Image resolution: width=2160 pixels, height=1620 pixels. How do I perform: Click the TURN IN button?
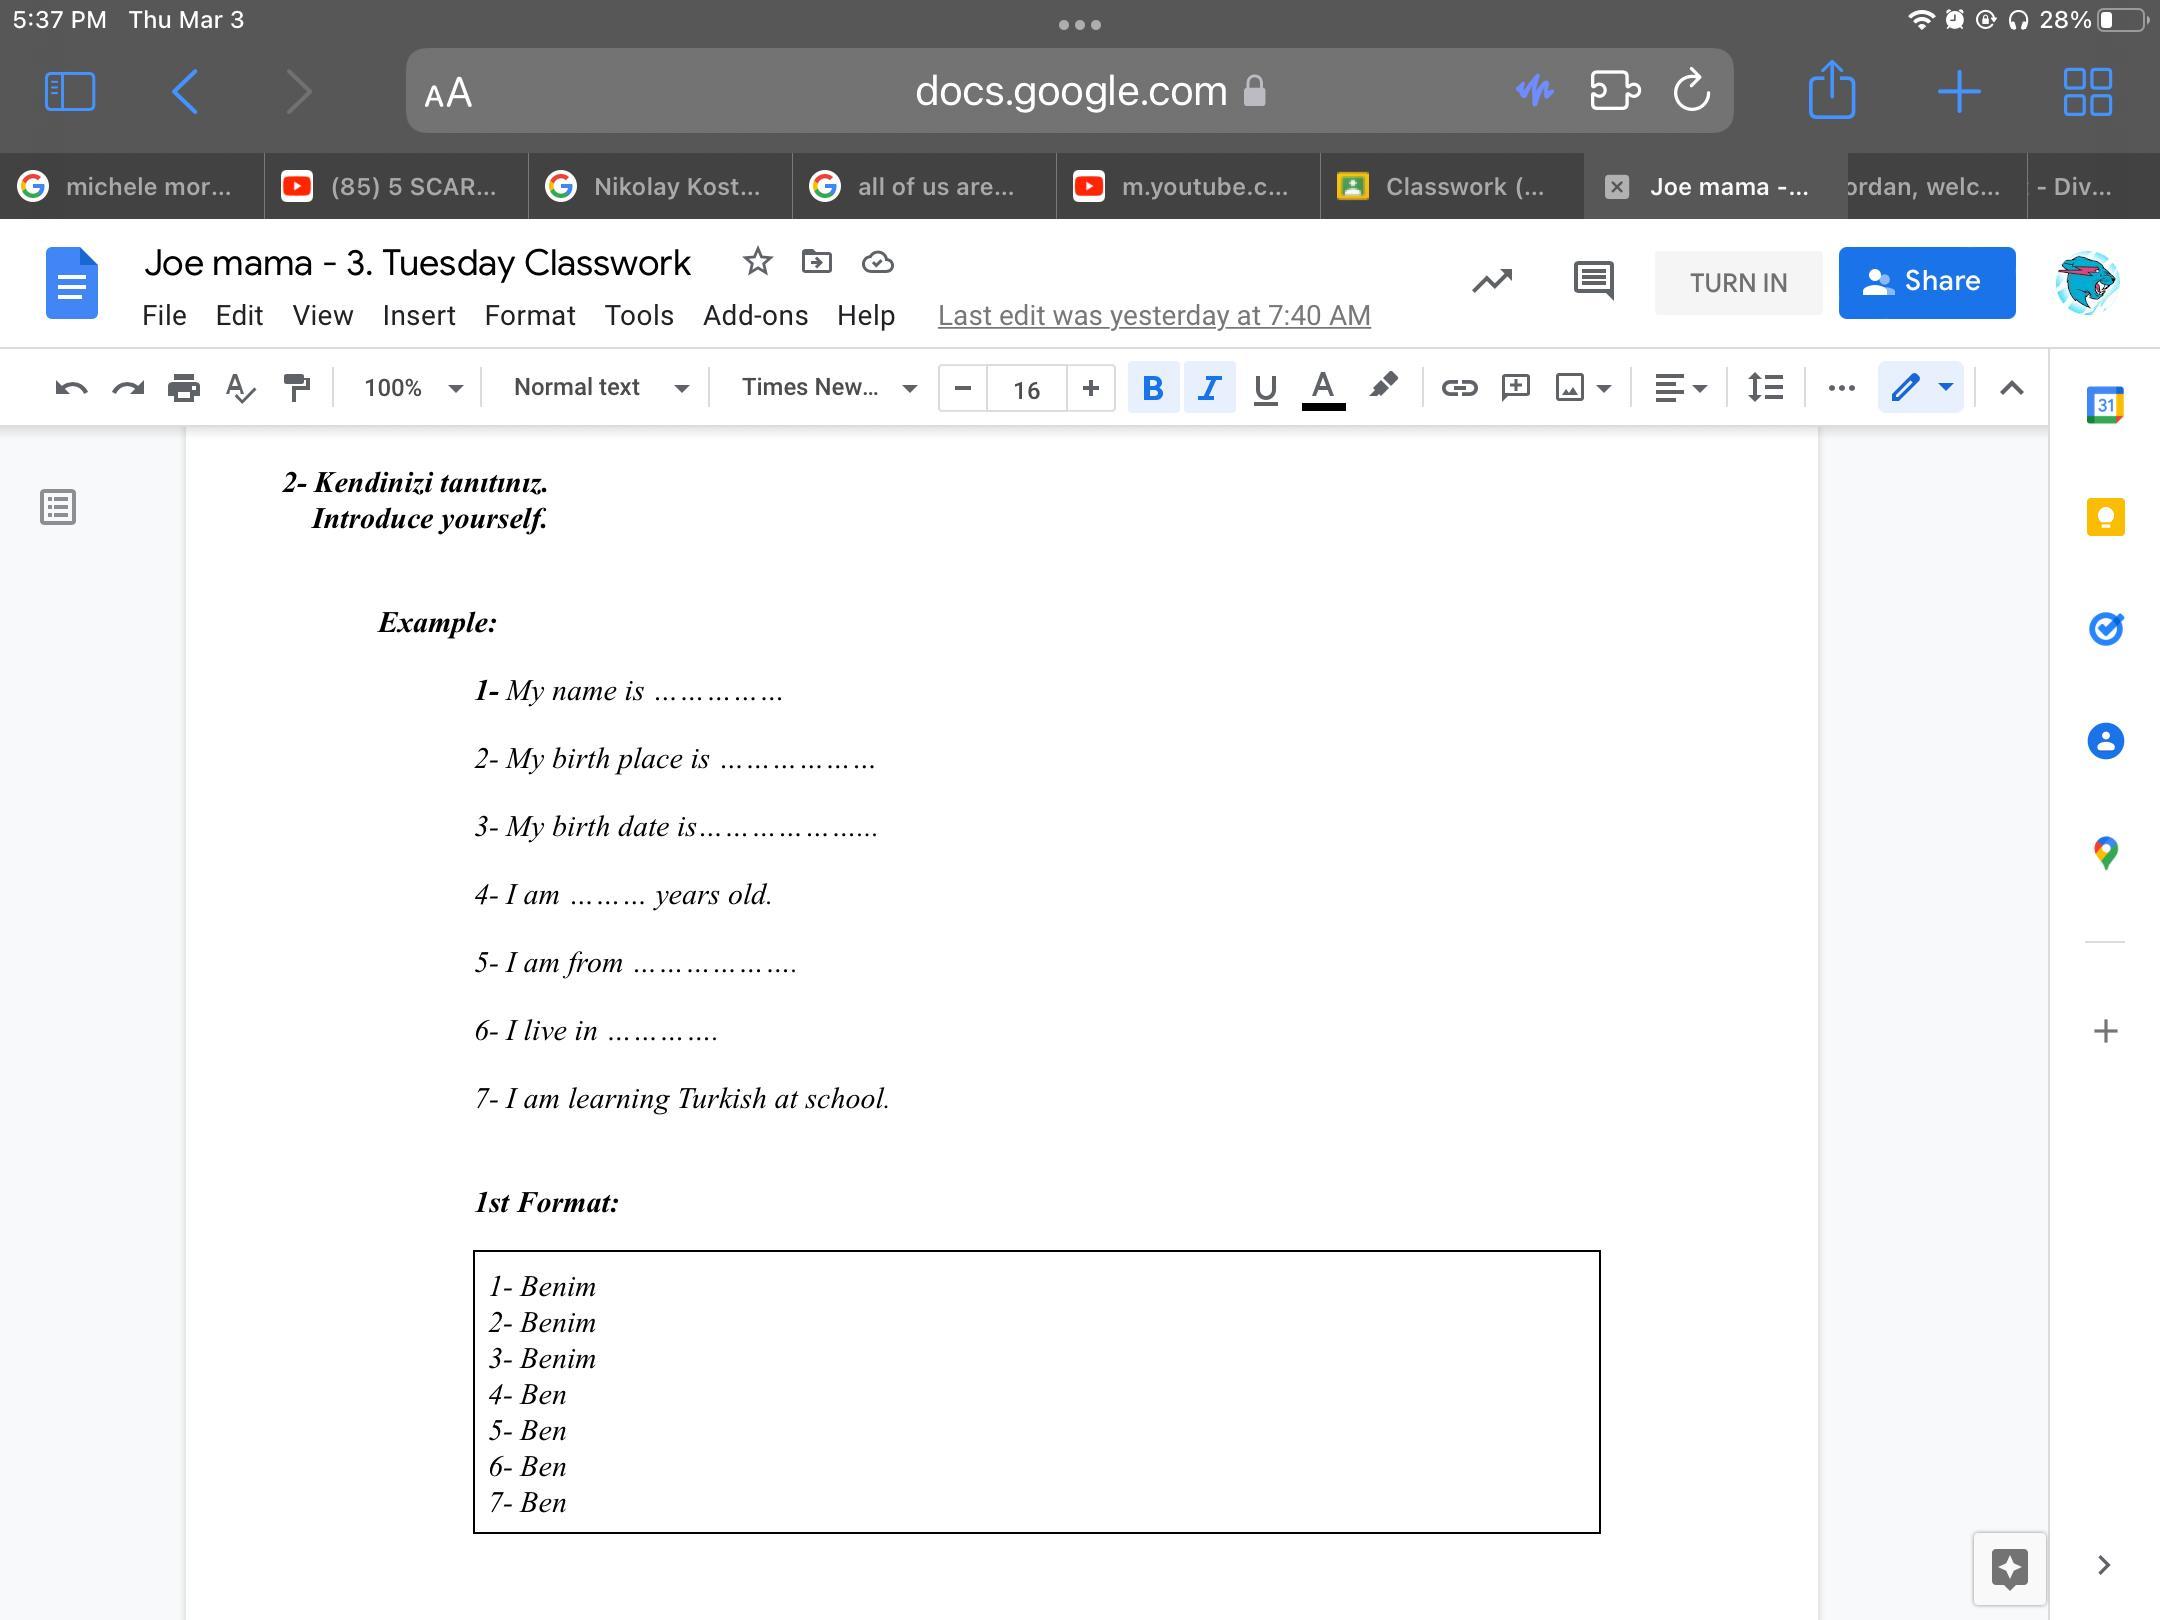[x=1738, y=283]
